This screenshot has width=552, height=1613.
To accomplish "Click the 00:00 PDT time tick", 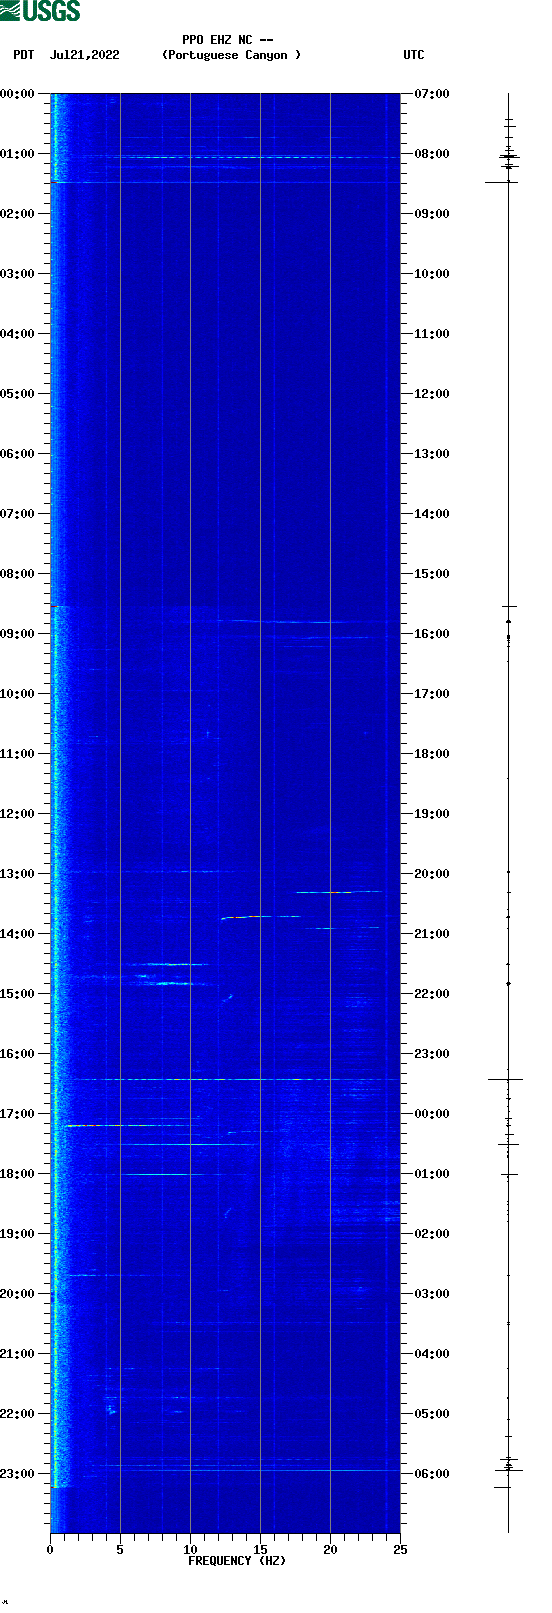I will click(x=17, y=94).
